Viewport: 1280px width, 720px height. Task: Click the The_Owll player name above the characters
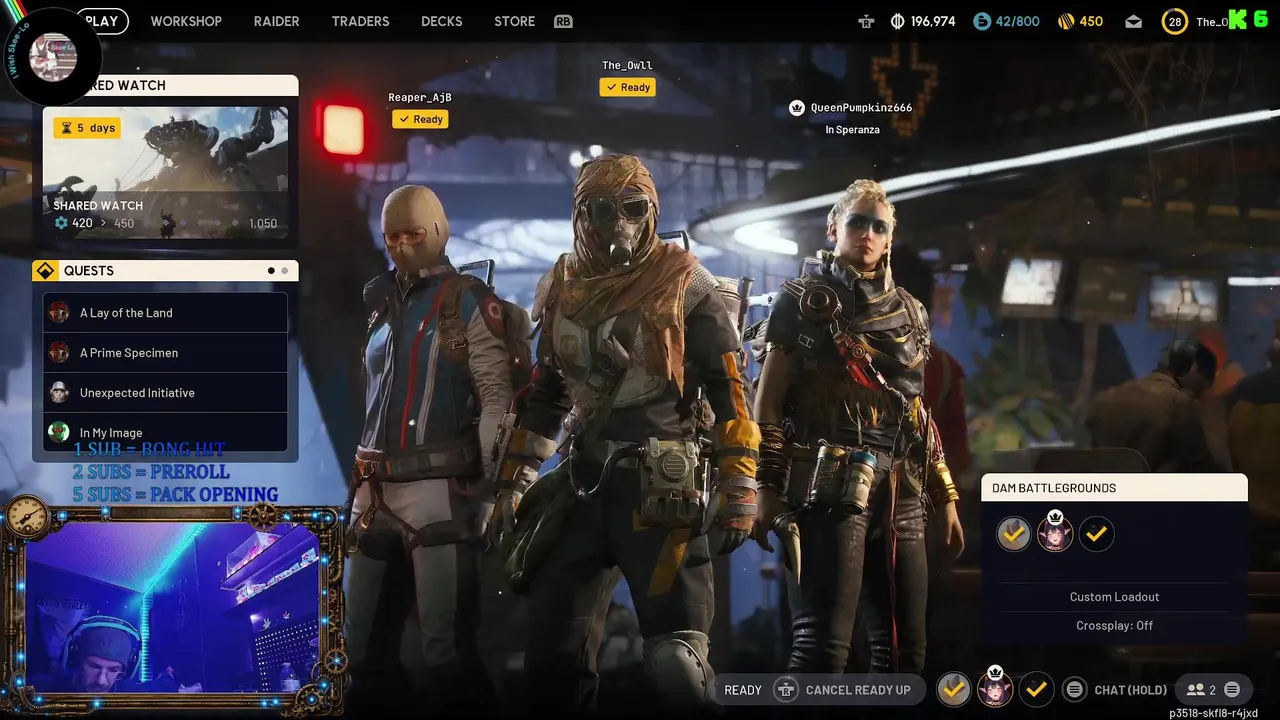click(627, 65)
